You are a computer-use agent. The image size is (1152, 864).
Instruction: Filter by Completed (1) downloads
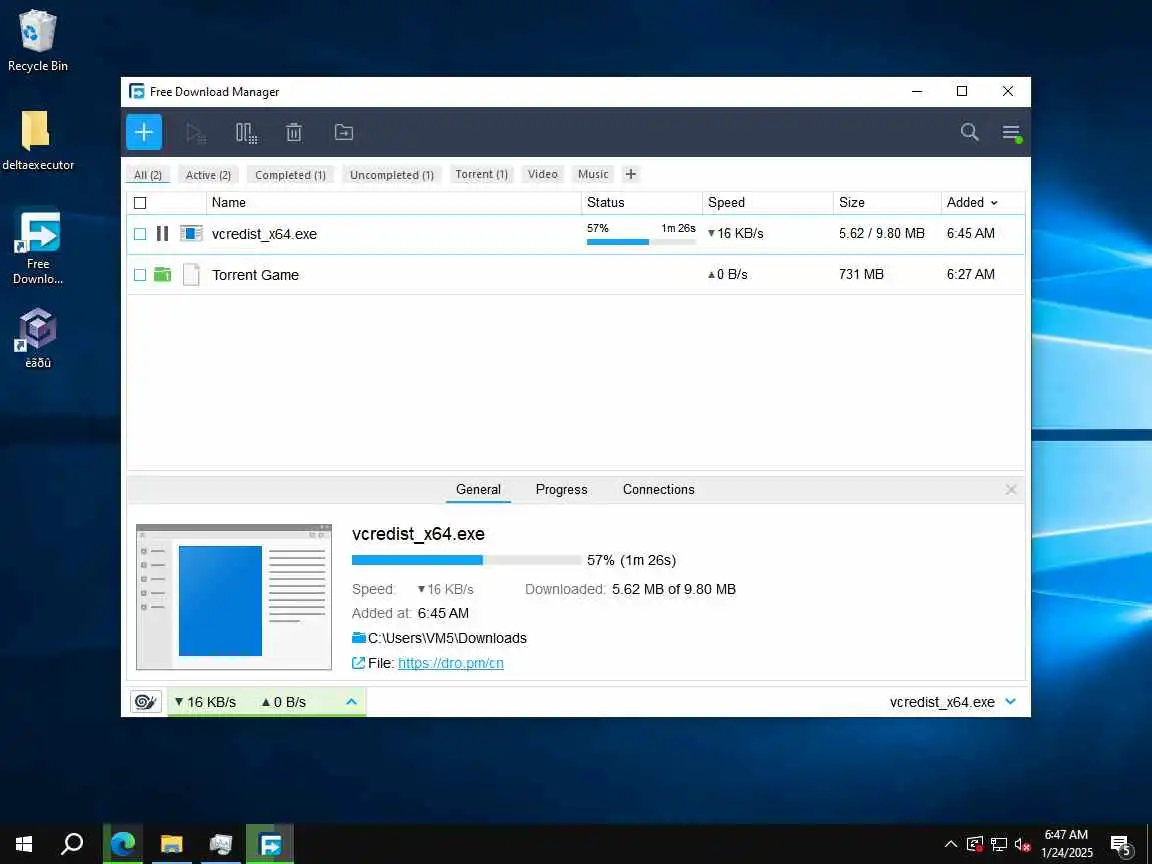pyautogui.click(x=290, y=175)
